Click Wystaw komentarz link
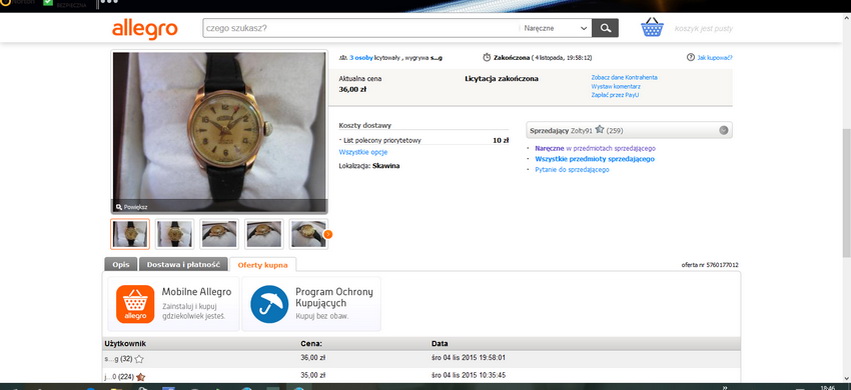851x390 pixels. click(615, 86)
